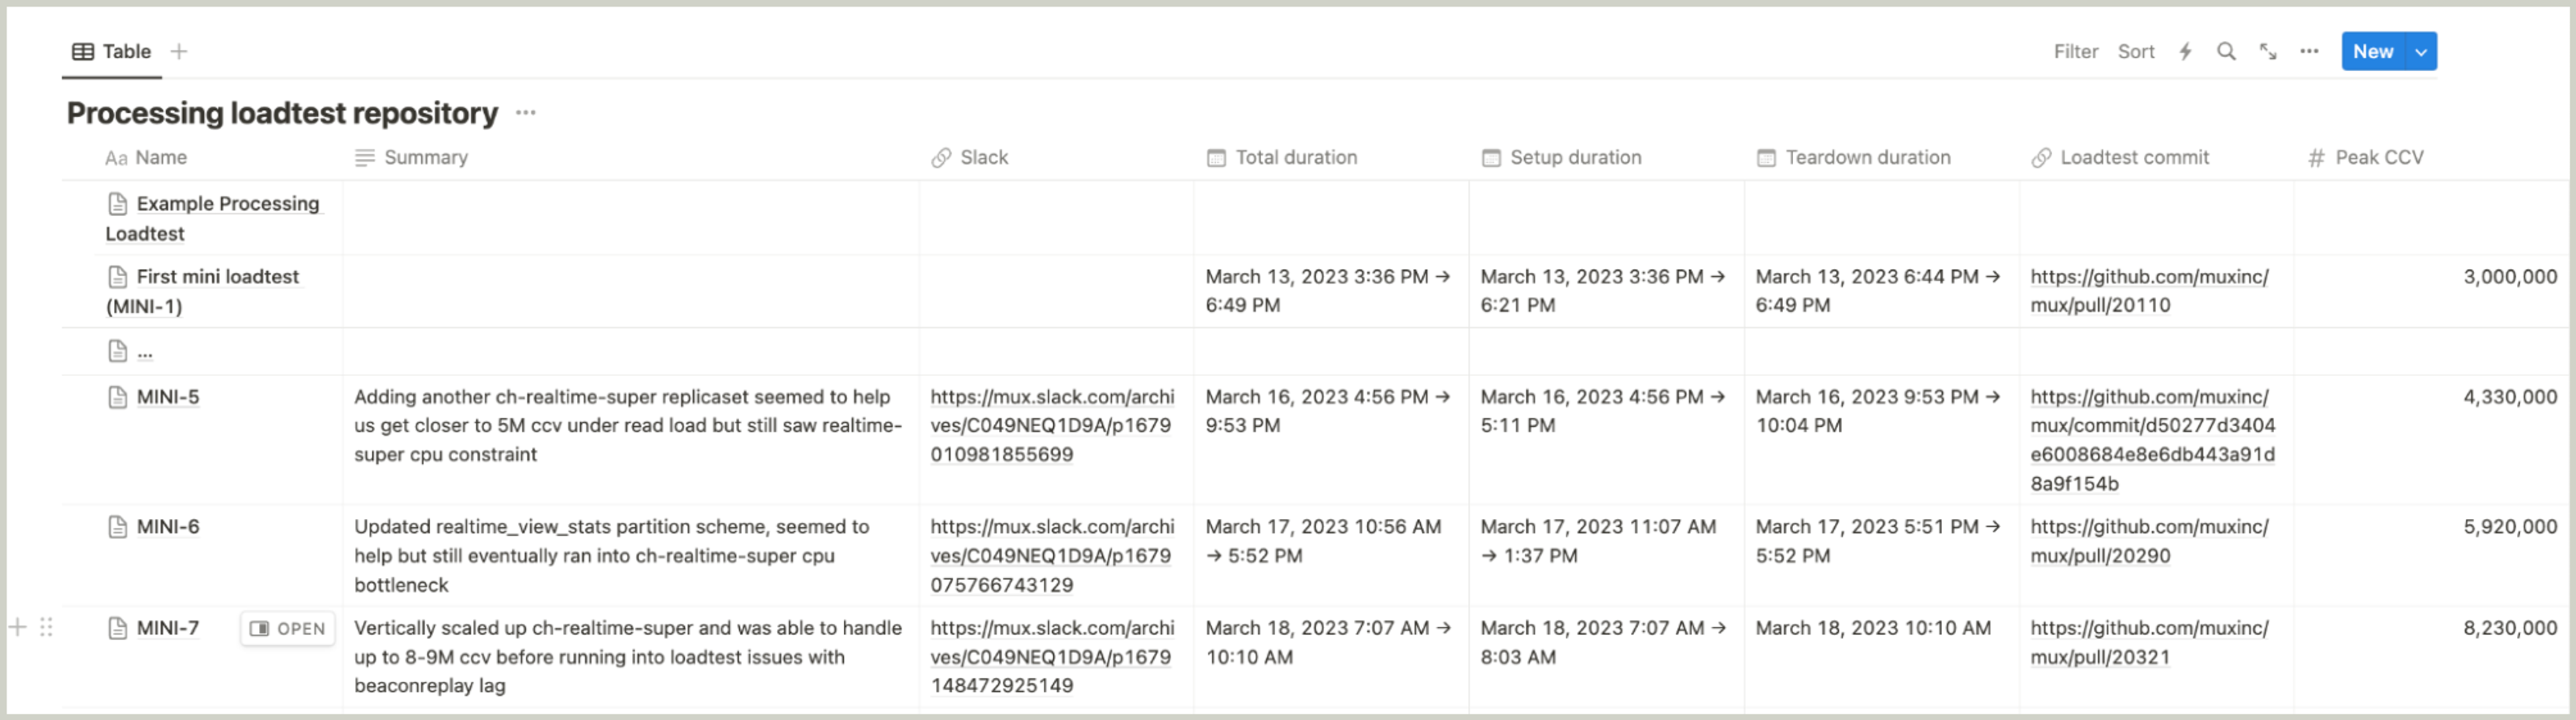Click the lightning bolt automations icon

[x=2185, y=52]
